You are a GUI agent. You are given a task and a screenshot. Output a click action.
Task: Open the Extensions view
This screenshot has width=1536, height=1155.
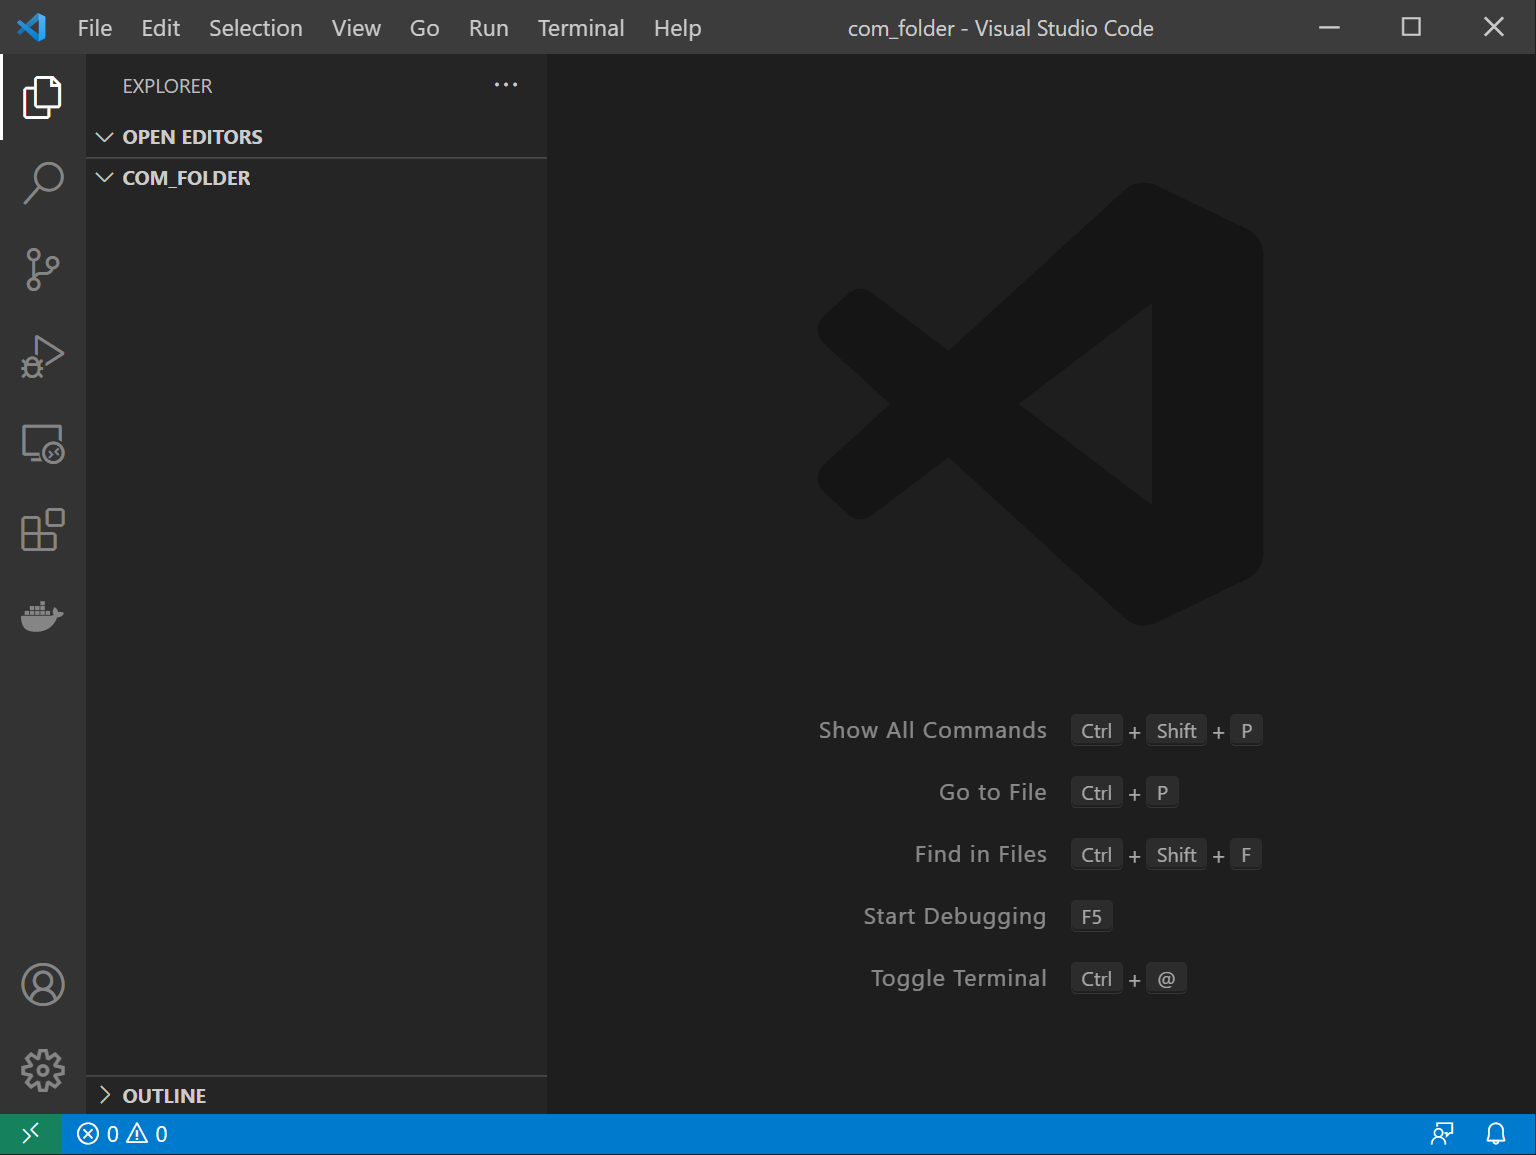[x=42, y=530]
